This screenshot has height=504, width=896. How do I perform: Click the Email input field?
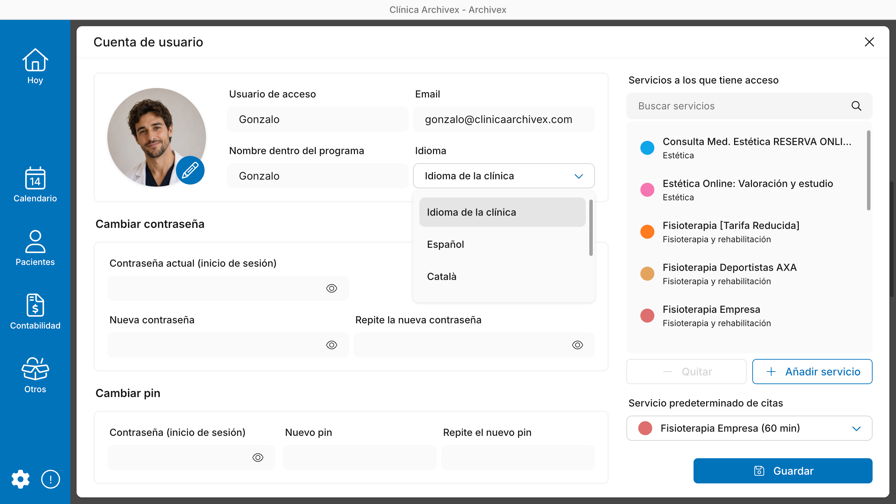[503, 119]
